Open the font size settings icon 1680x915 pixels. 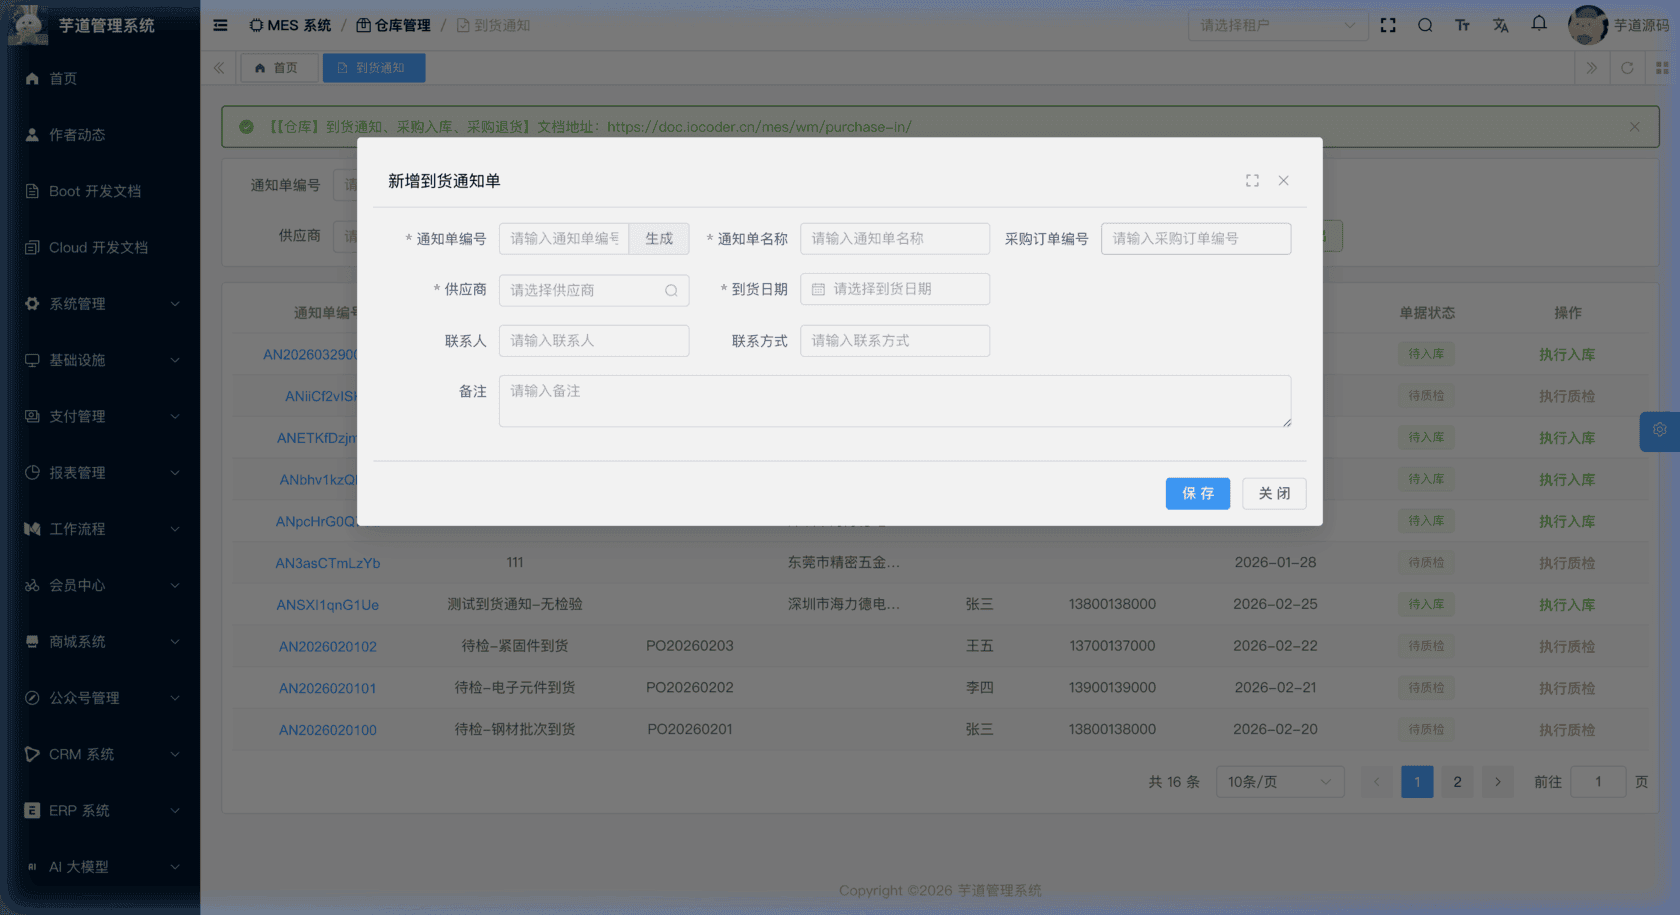1462,25
